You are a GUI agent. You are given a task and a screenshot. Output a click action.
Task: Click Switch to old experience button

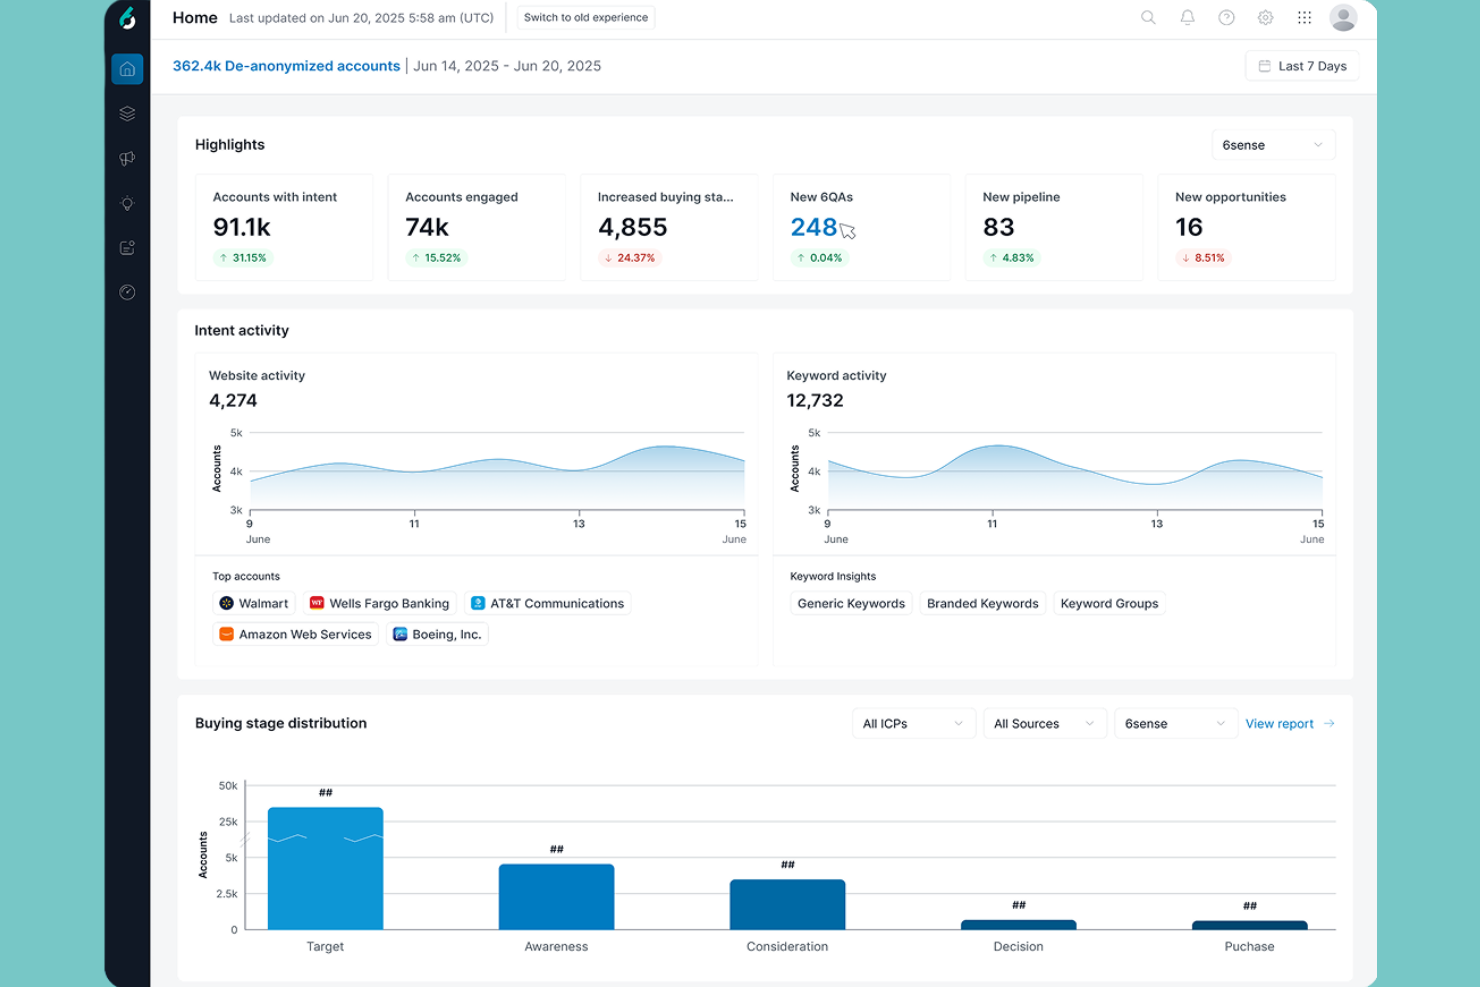586,17
